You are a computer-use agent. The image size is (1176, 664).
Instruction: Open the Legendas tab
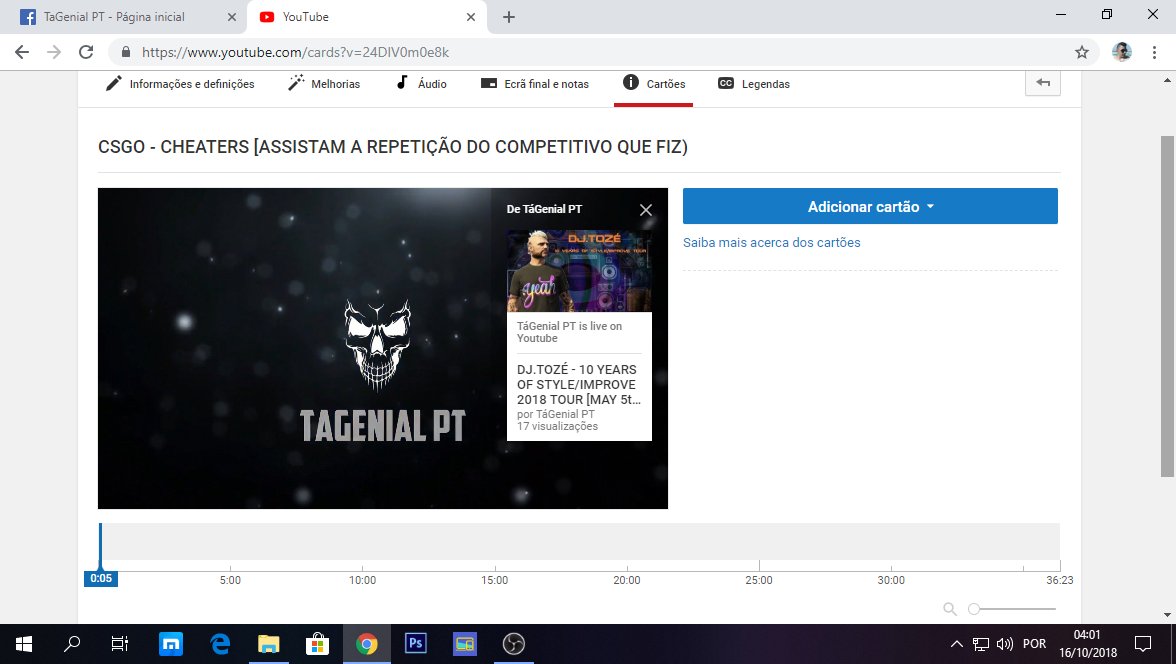pos(754,84)
